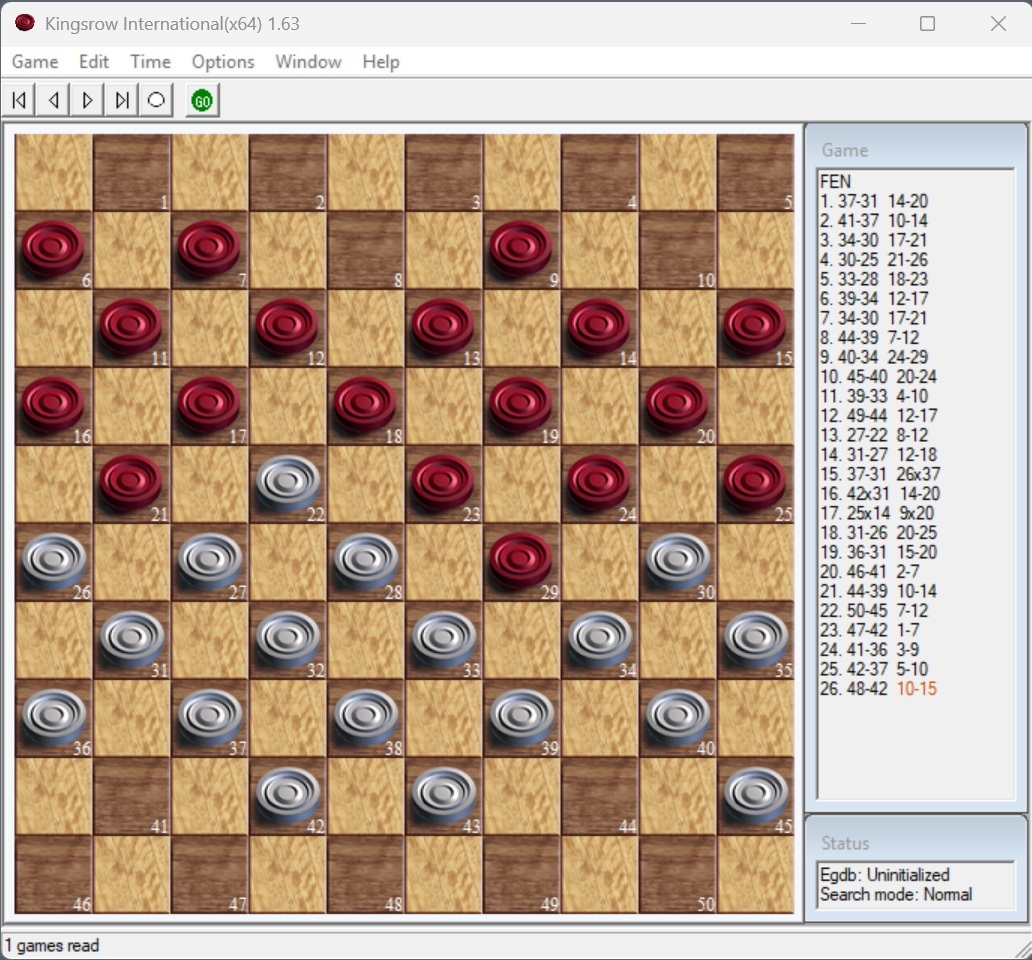The image size is (1032, 960).
Task: Open the Game menu
Action: 35,62
